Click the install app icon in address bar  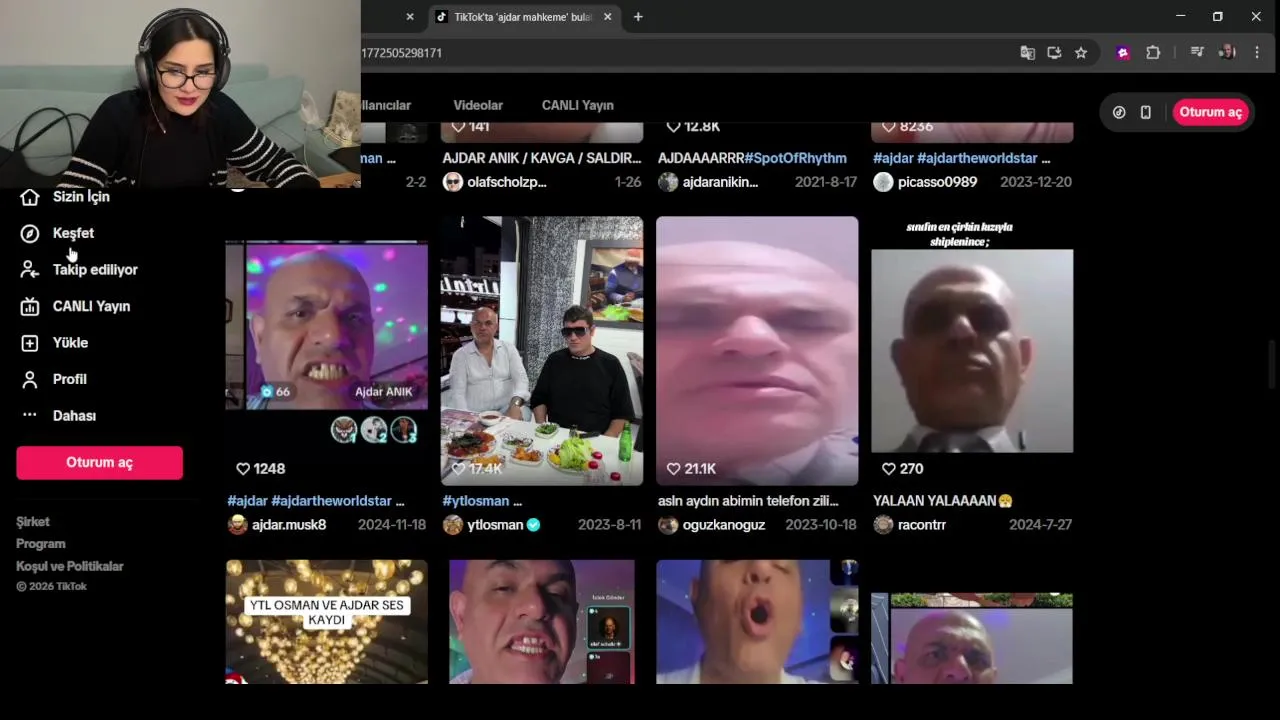(1054, 53)
